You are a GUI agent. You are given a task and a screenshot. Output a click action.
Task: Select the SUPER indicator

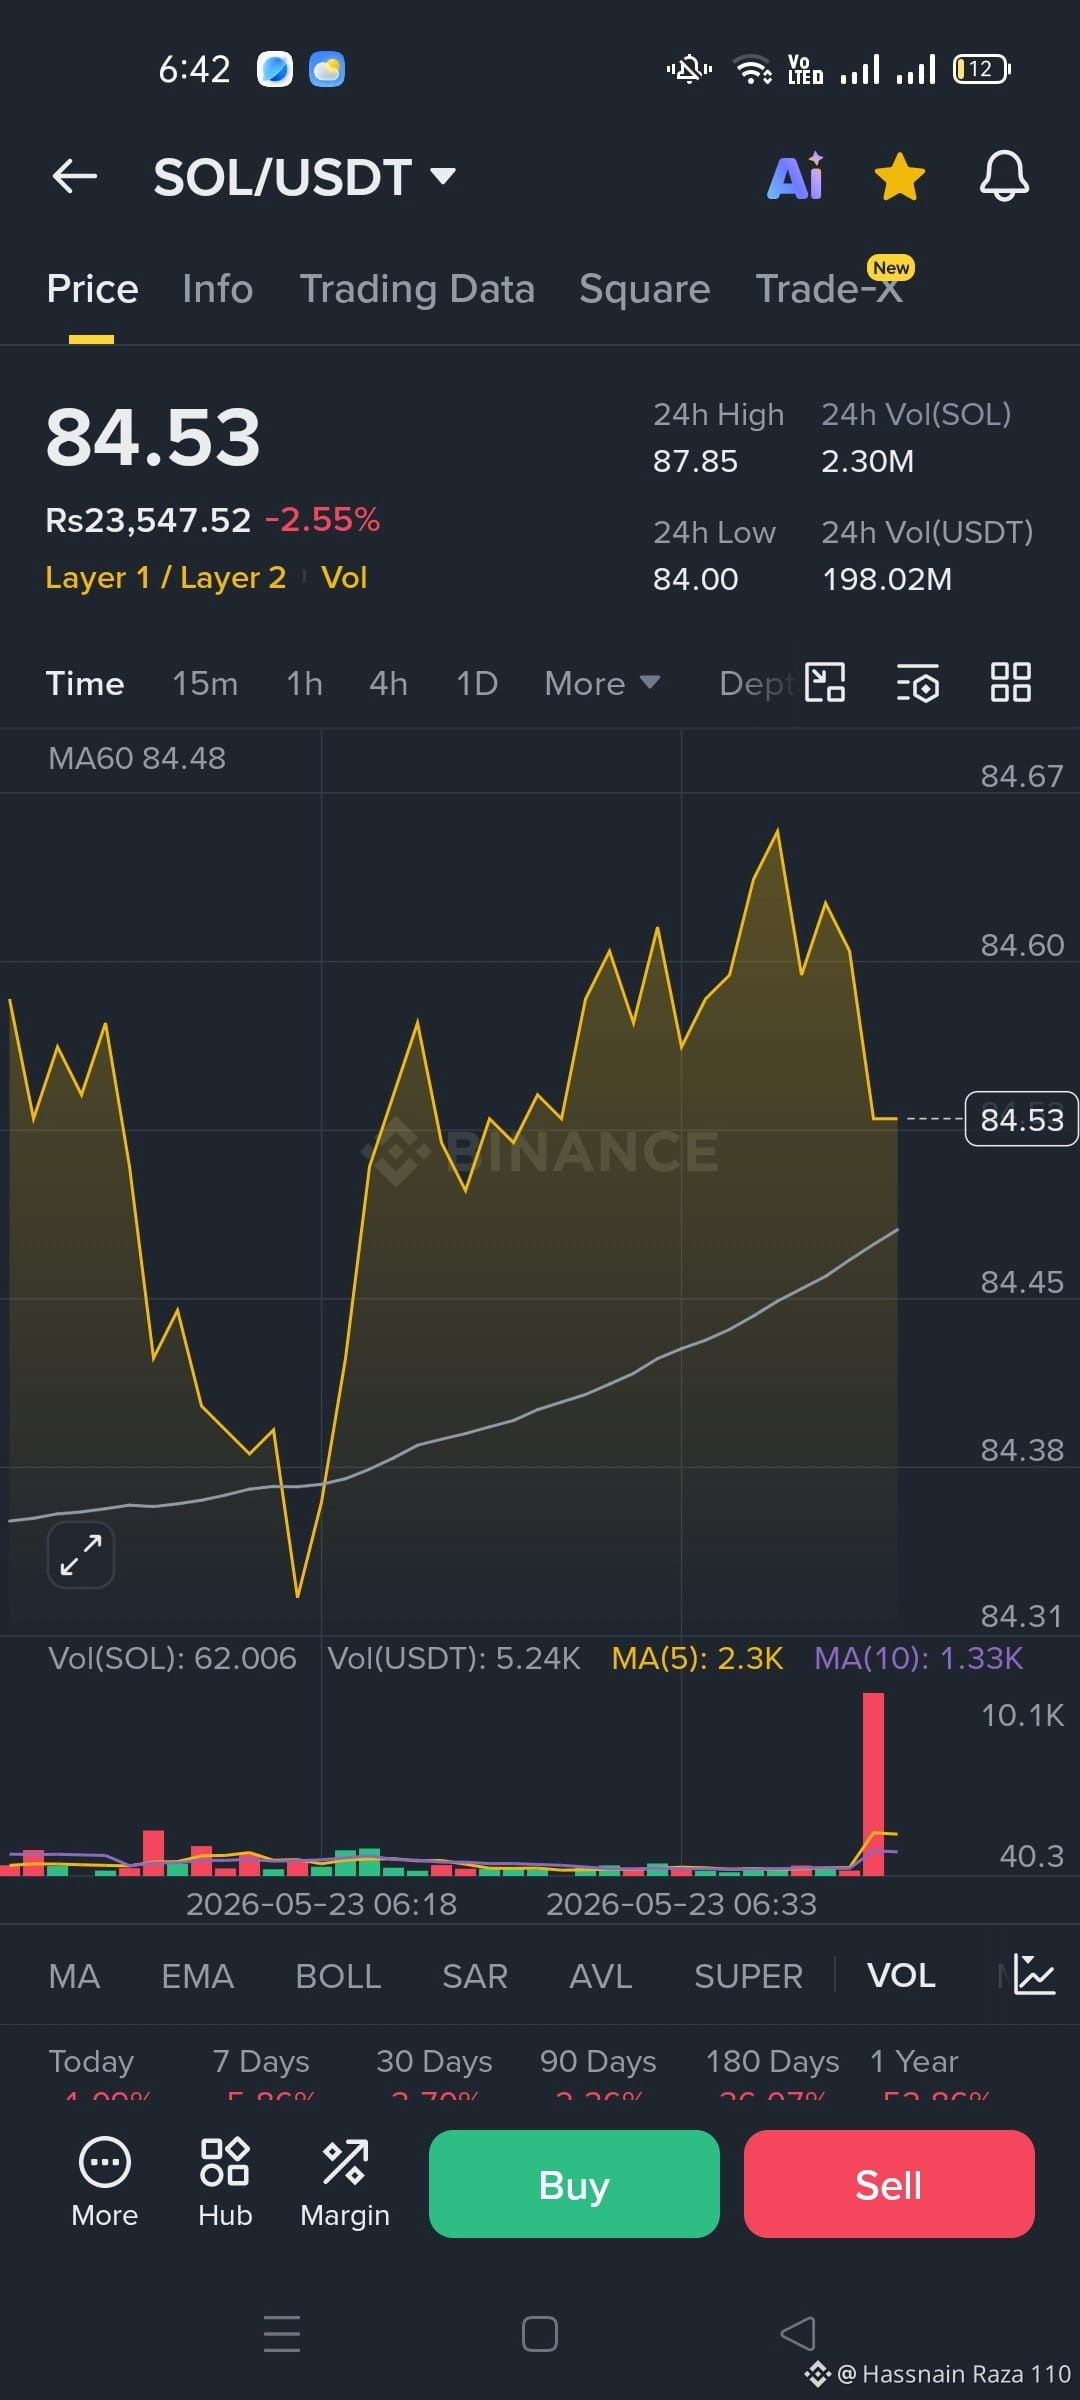(748, 1976)
